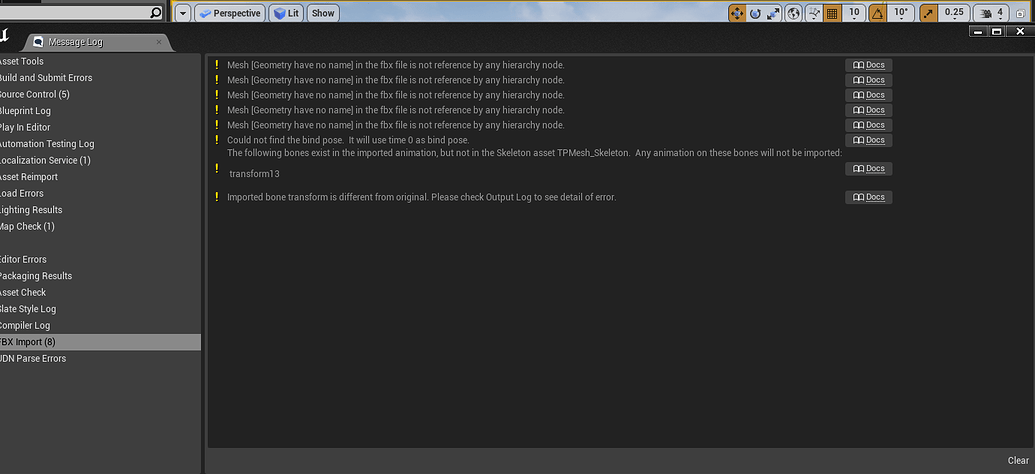The width and height of the screenshot is (1035, 474).
Task: Click the world coordinate system globe icon
Action: coord(793,13)
